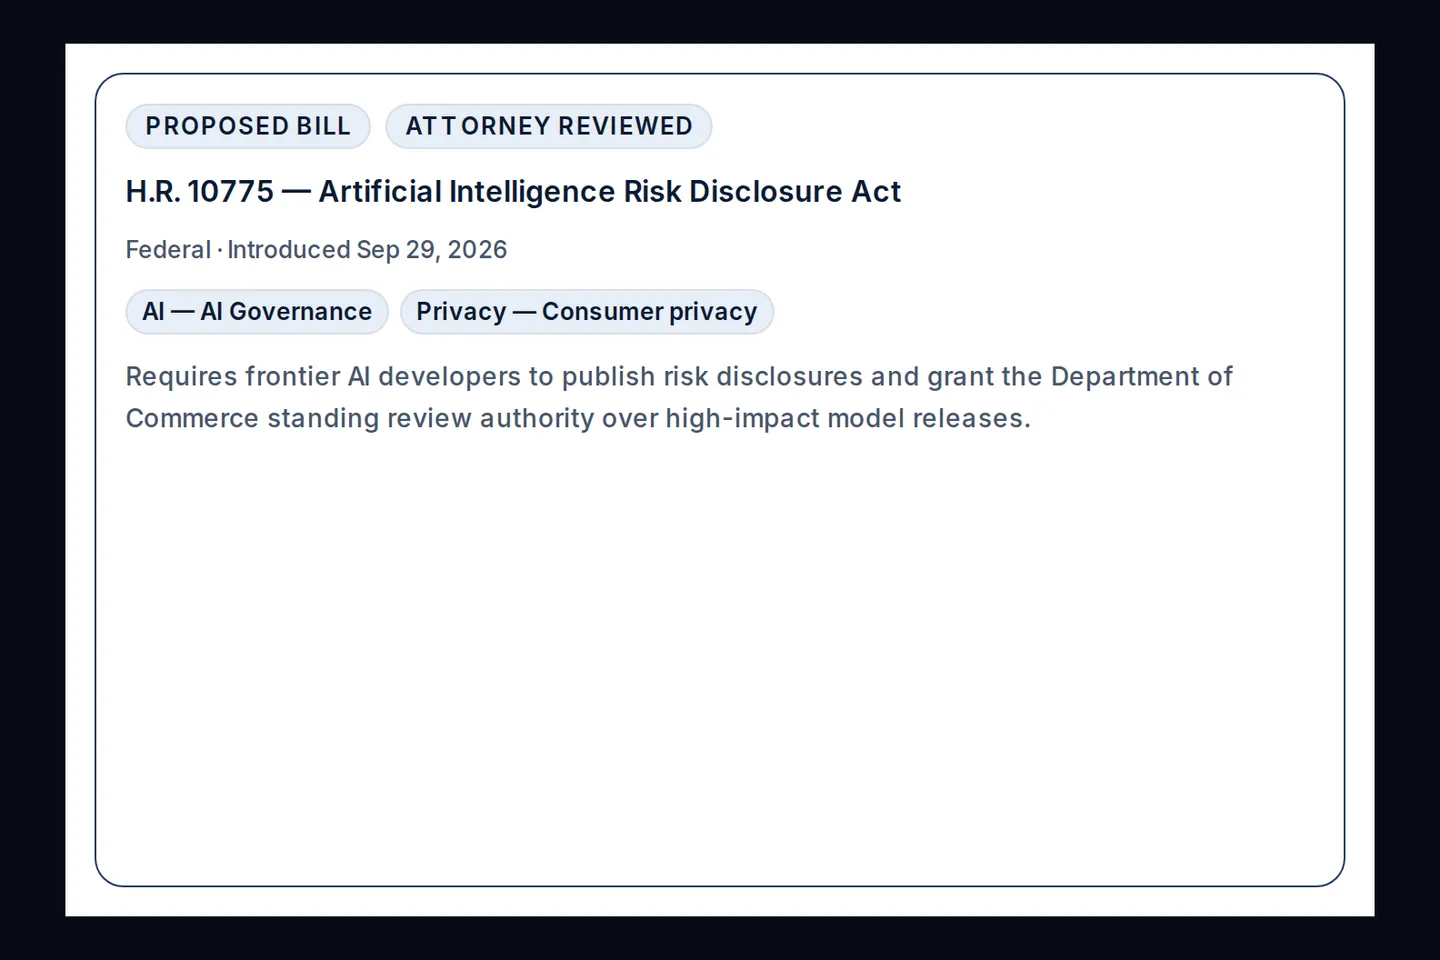Click the phrase 'high-impact model releases'
Viewport: 1440px width, 960px height.
(x=848, y=418)
